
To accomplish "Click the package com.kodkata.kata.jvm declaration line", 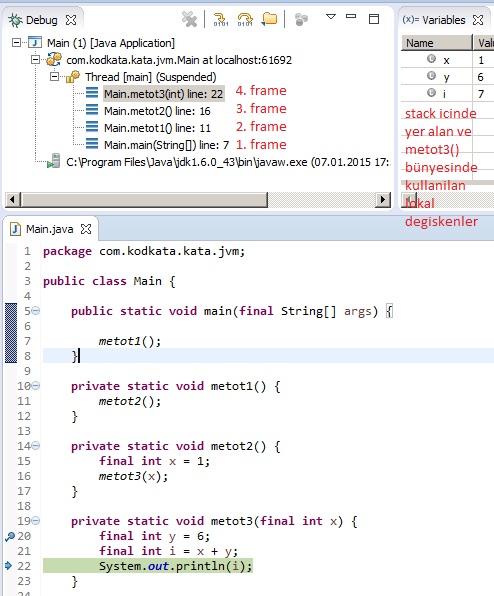I will [x=144, y=251].
